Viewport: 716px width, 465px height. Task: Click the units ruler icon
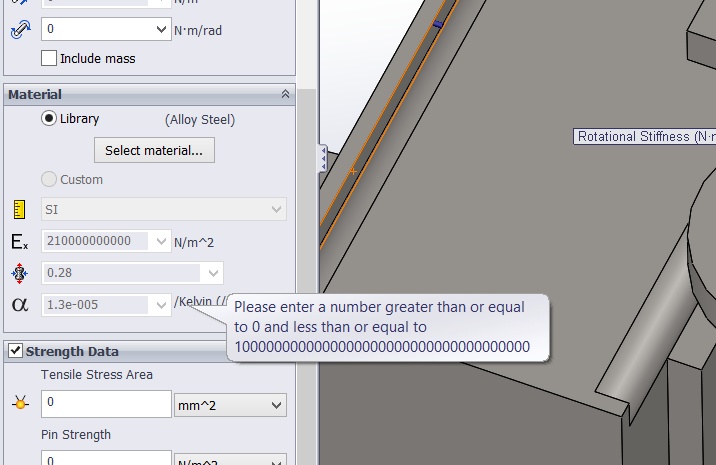(19, 210)
